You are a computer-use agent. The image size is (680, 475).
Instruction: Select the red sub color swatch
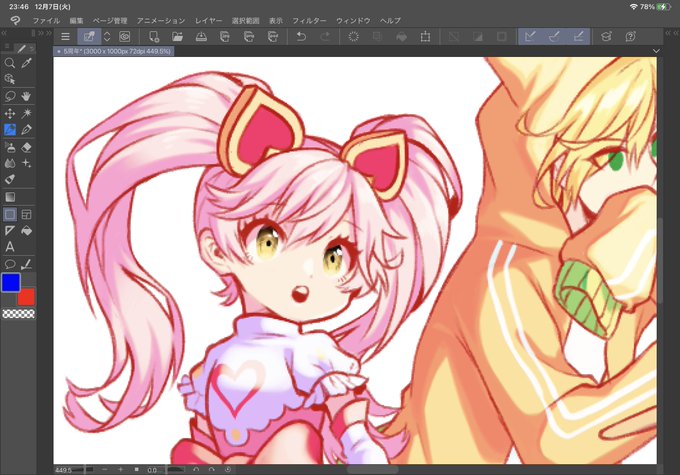26,297
